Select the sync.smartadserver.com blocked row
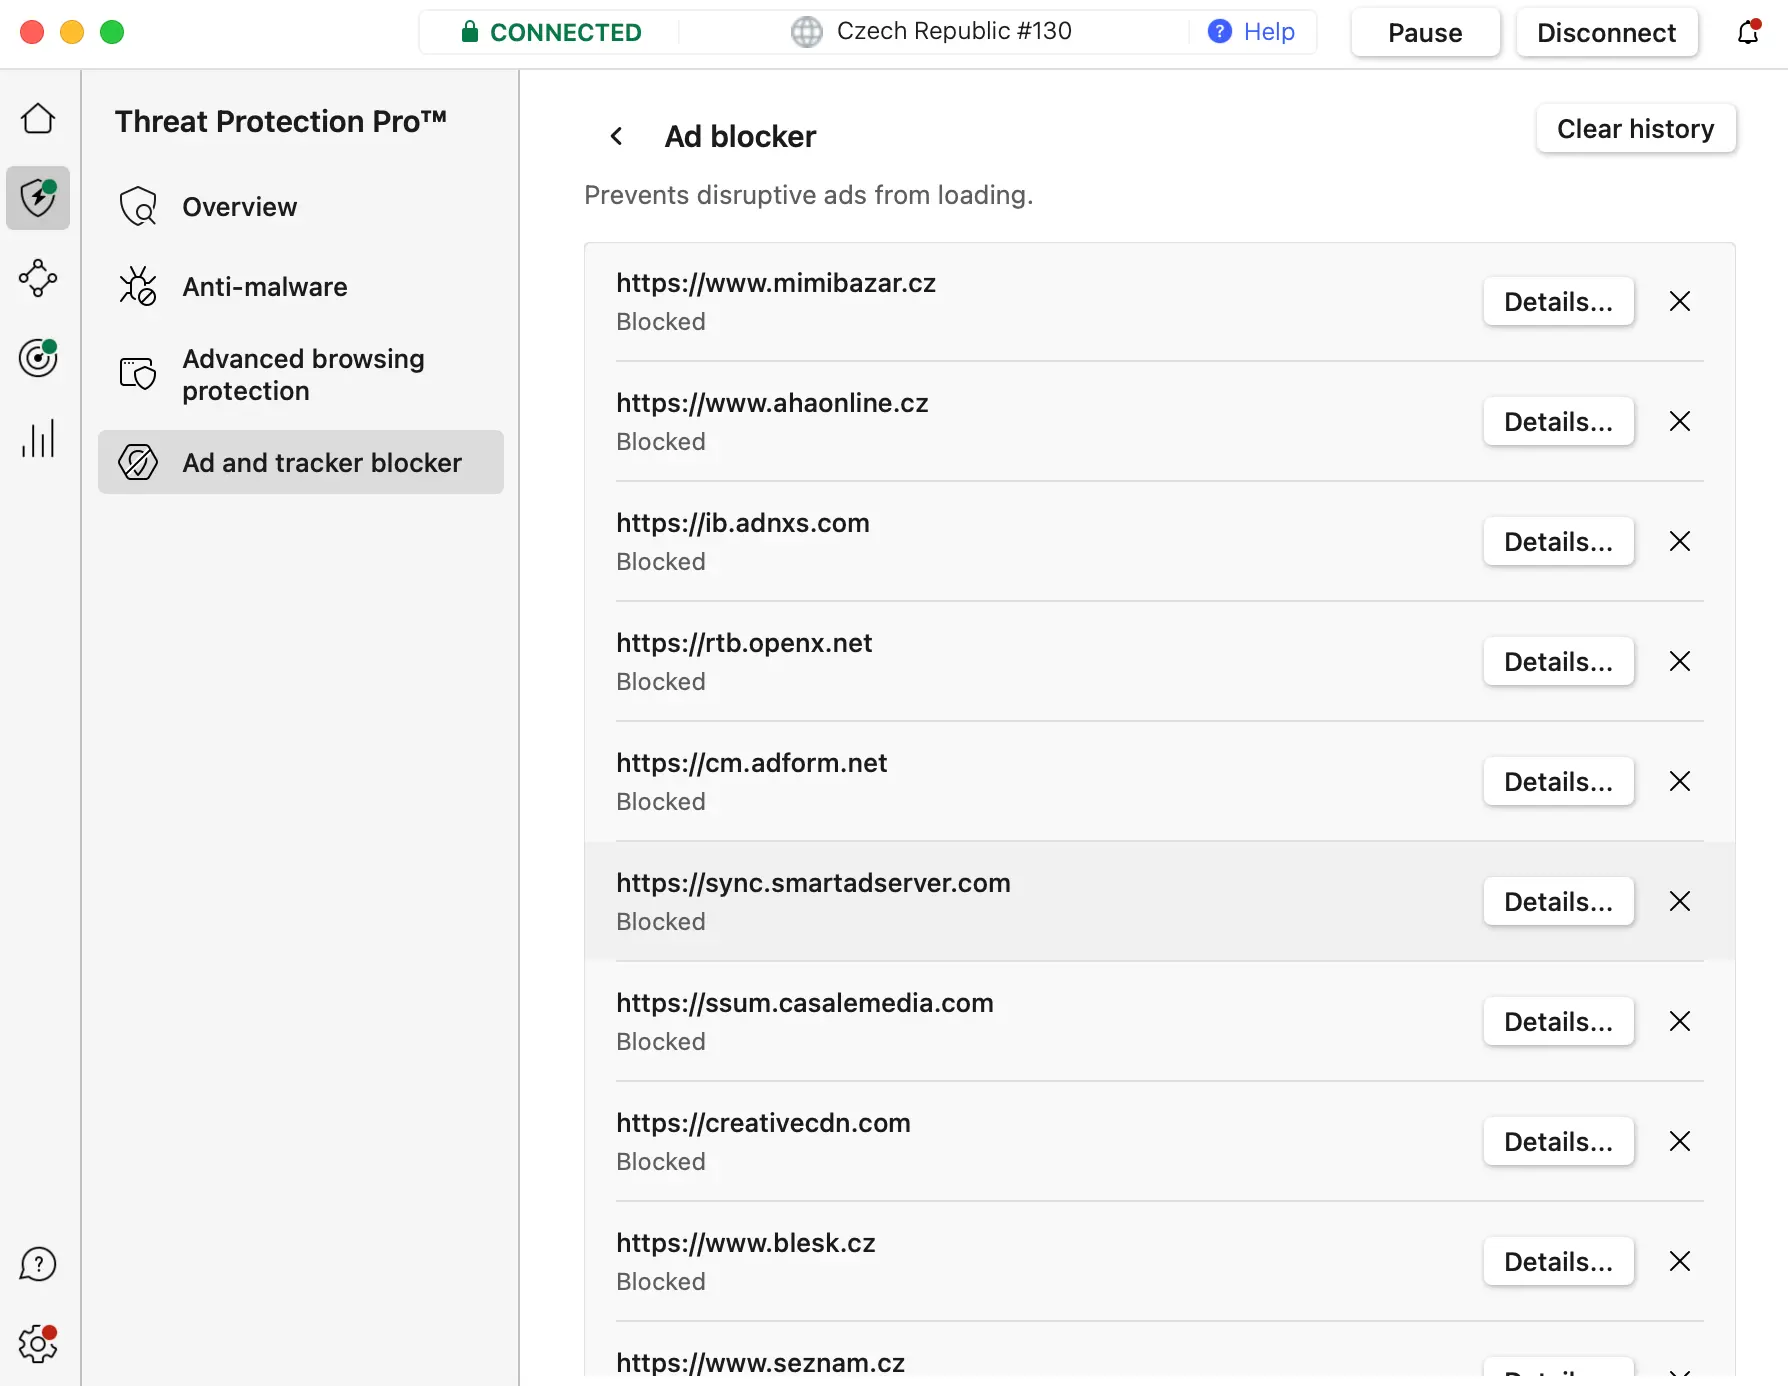 coord(1000,901)
